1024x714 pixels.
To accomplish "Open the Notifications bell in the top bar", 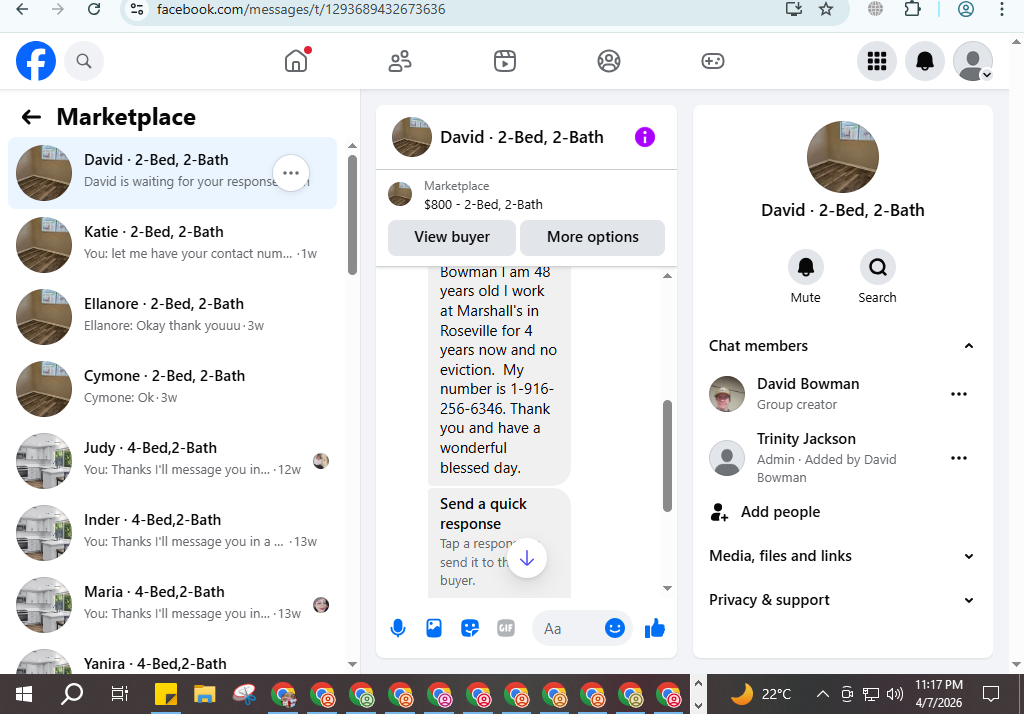I will pos(925,61).
